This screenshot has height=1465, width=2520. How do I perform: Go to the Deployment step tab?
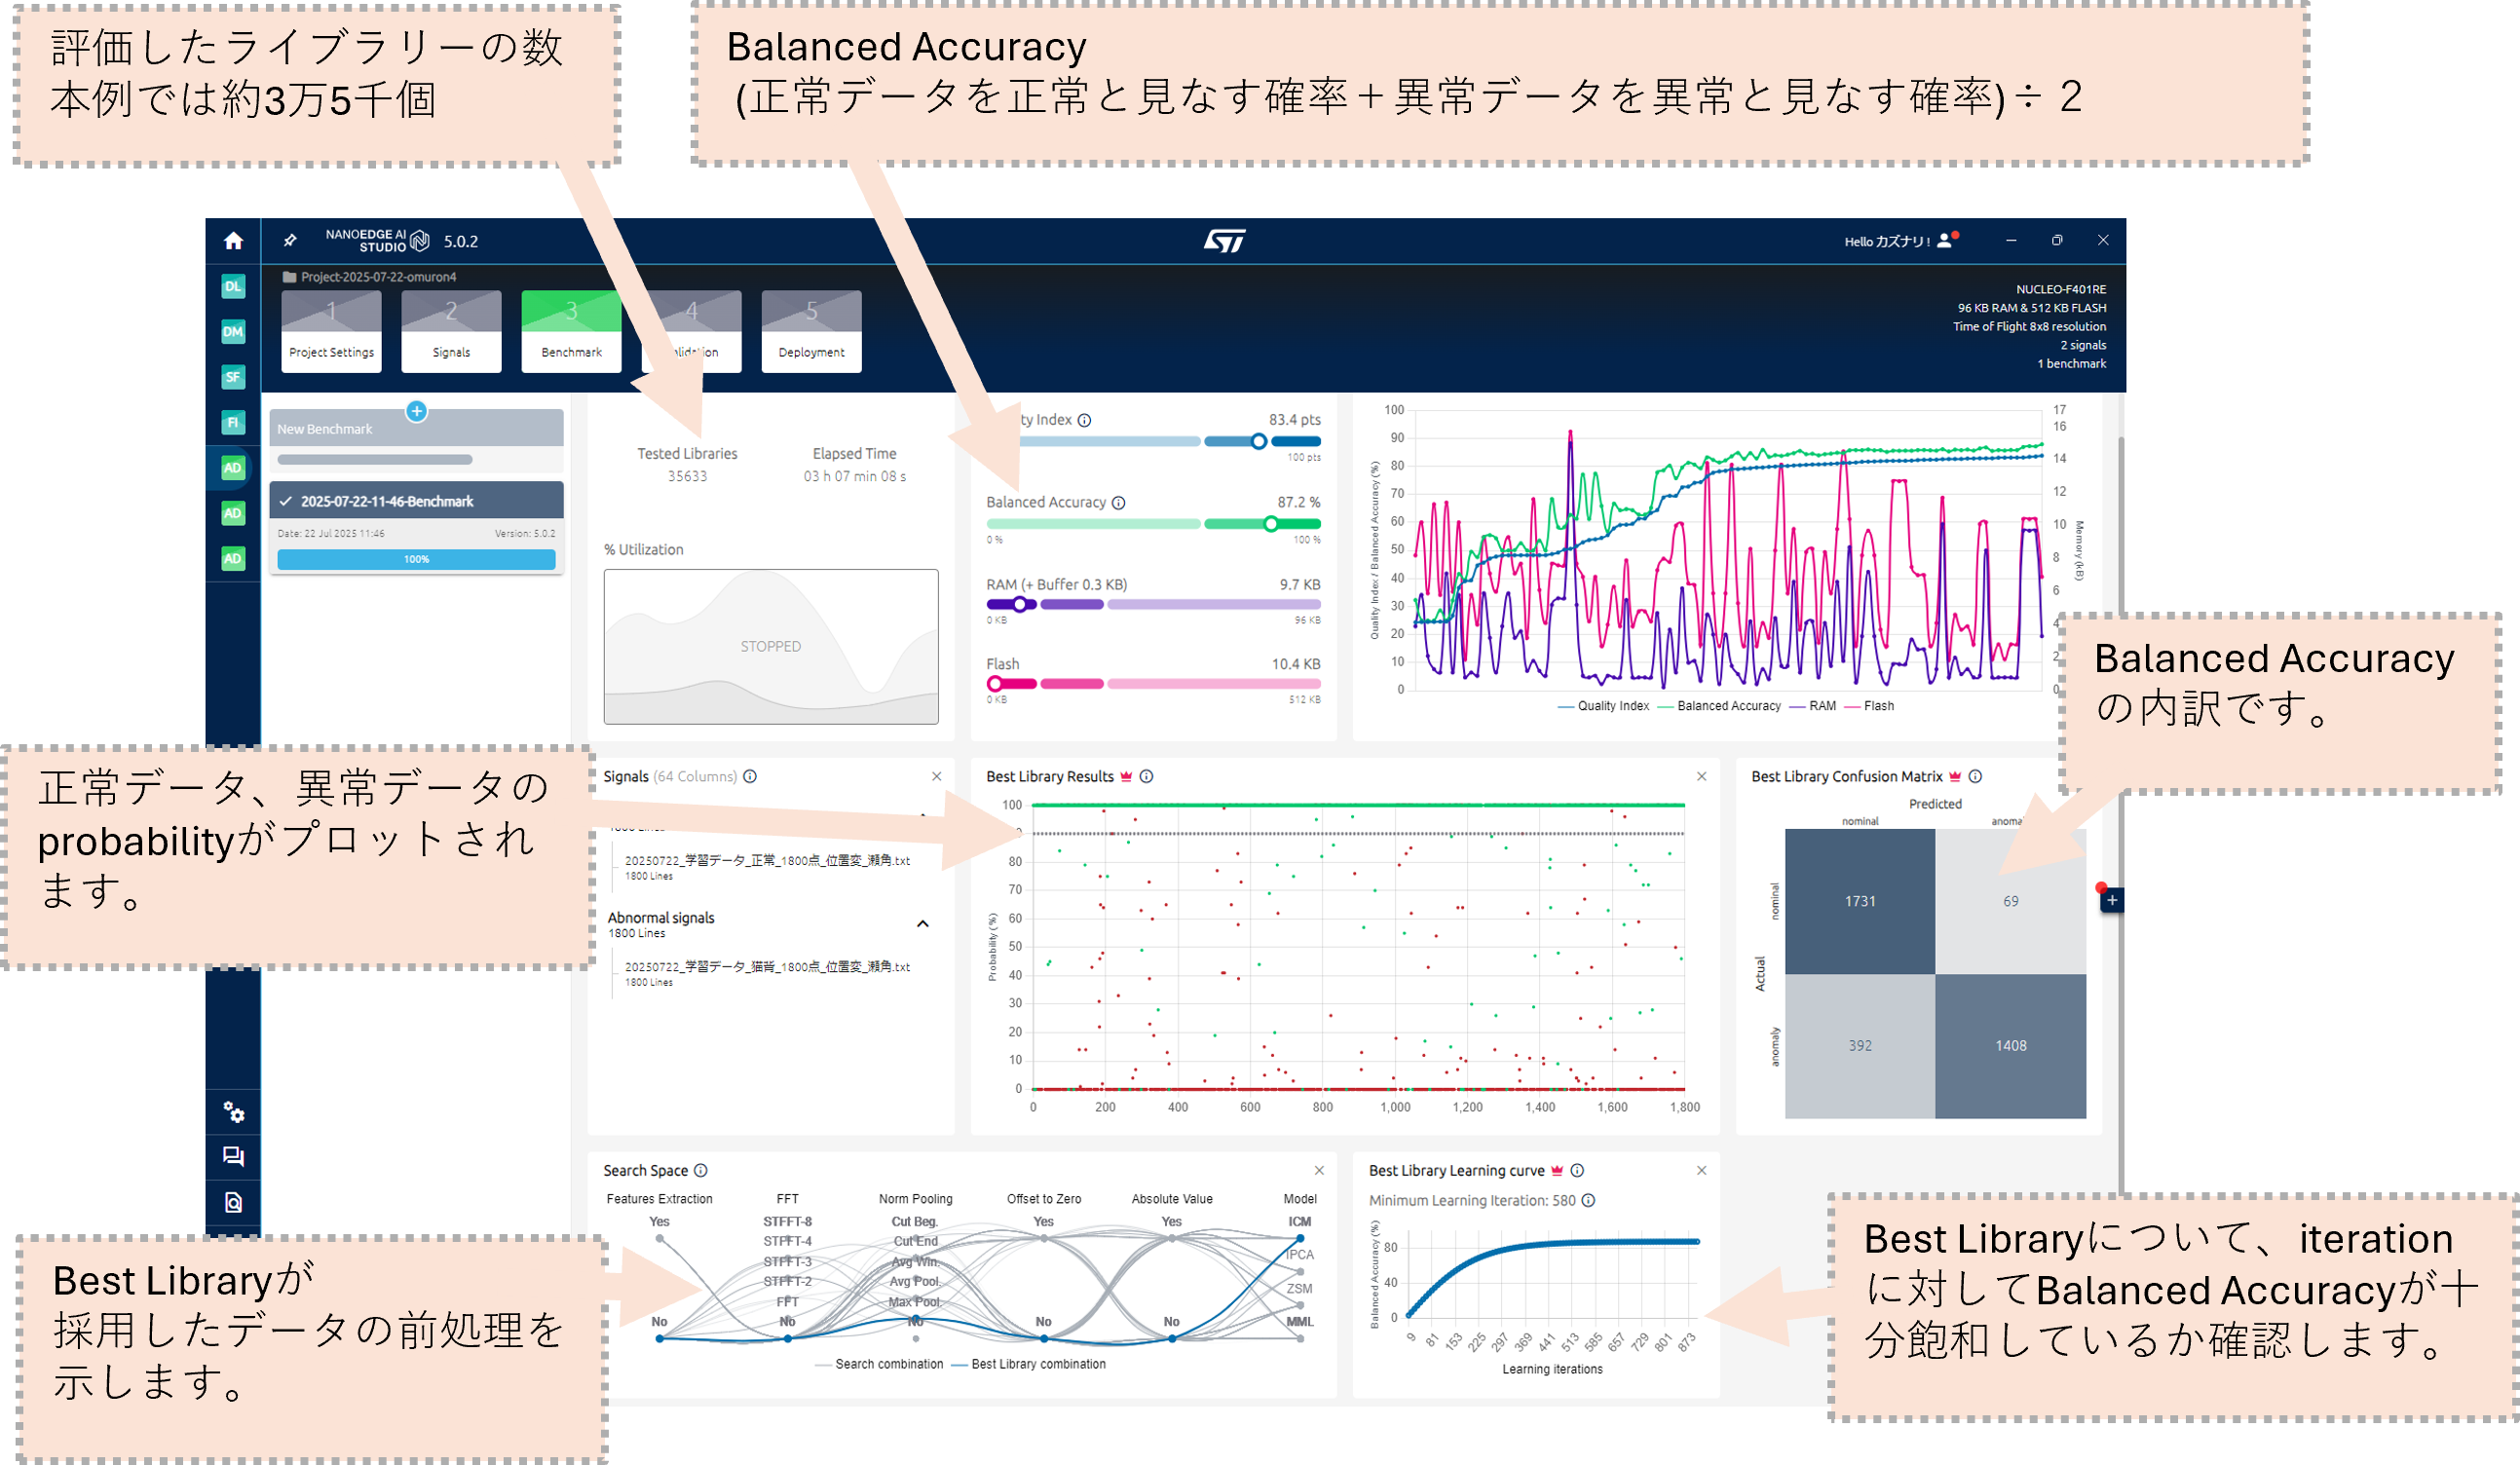coord(811,332)
